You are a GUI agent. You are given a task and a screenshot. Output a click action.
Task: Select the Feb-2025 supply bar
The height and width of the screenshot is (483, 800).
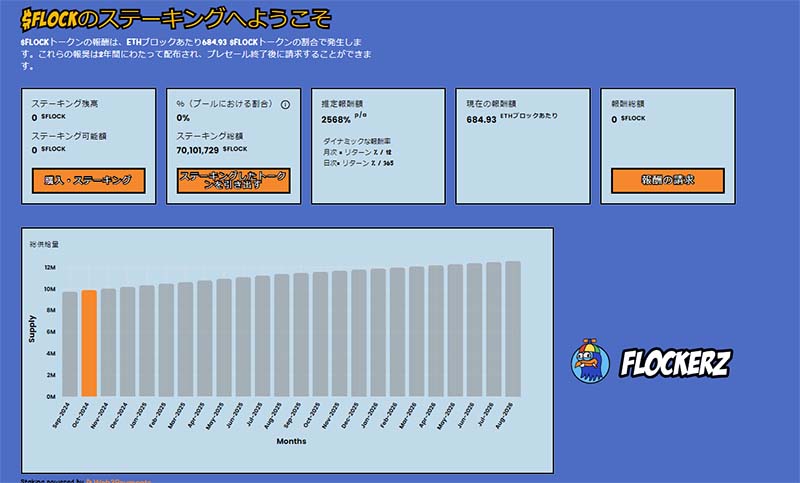(x=166, y=340)
